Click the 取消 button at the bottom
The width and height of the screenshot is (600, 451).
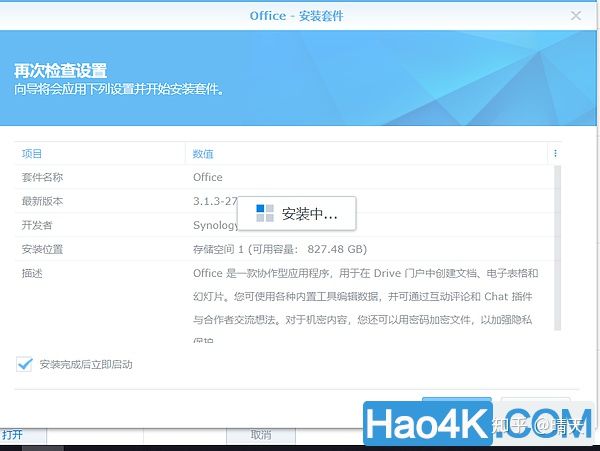(x=261, y=435)
